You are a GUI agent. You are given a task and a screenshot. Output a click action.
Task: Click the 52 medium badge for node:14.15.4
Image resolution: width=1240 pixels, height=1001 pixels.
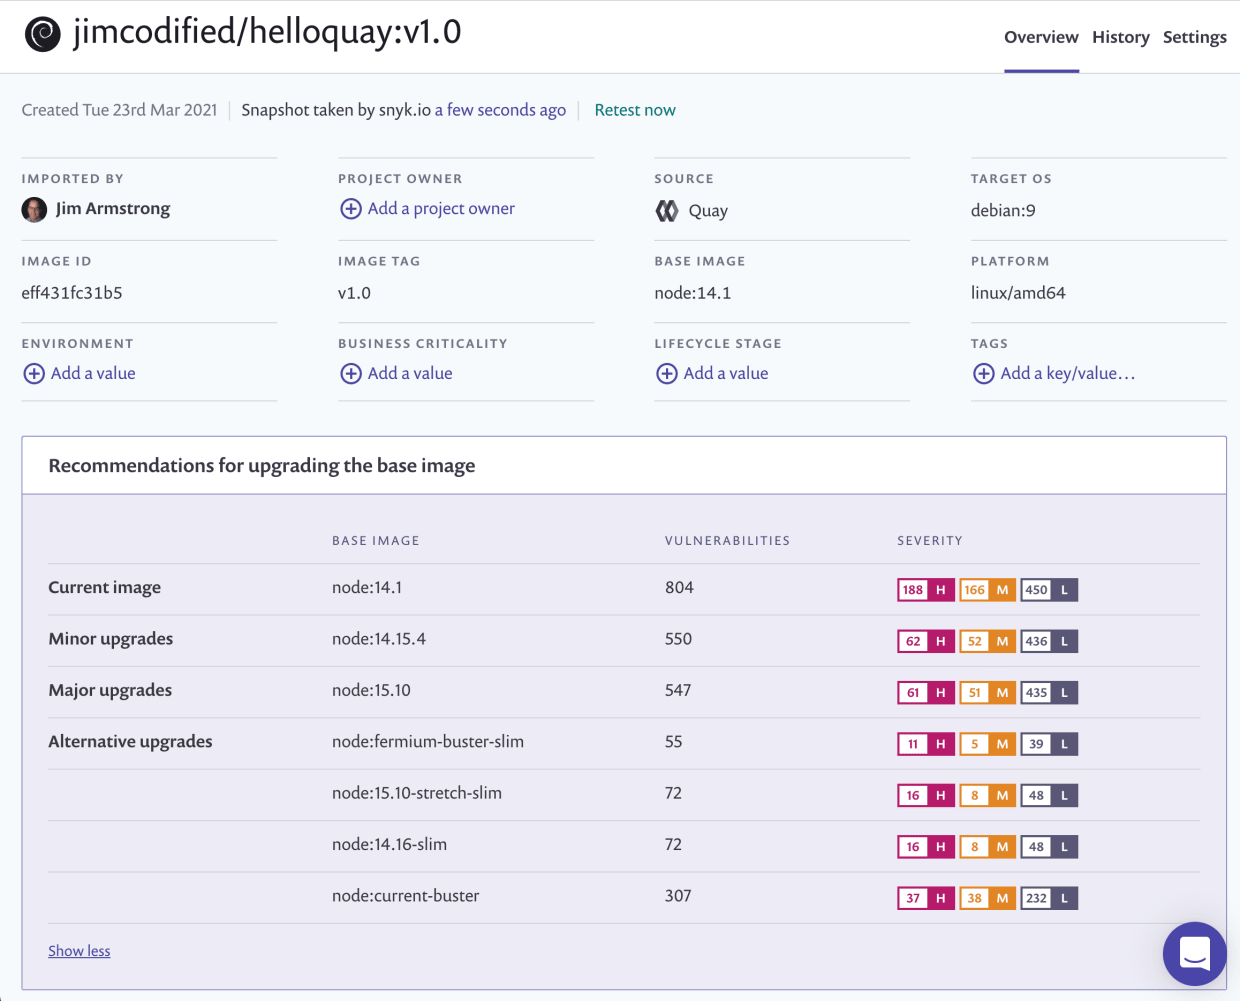pos(988,641)
